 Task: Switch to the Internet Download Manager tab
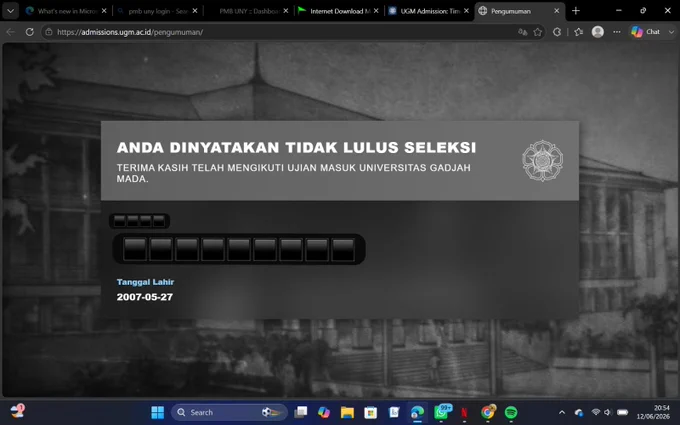[339, 11]
